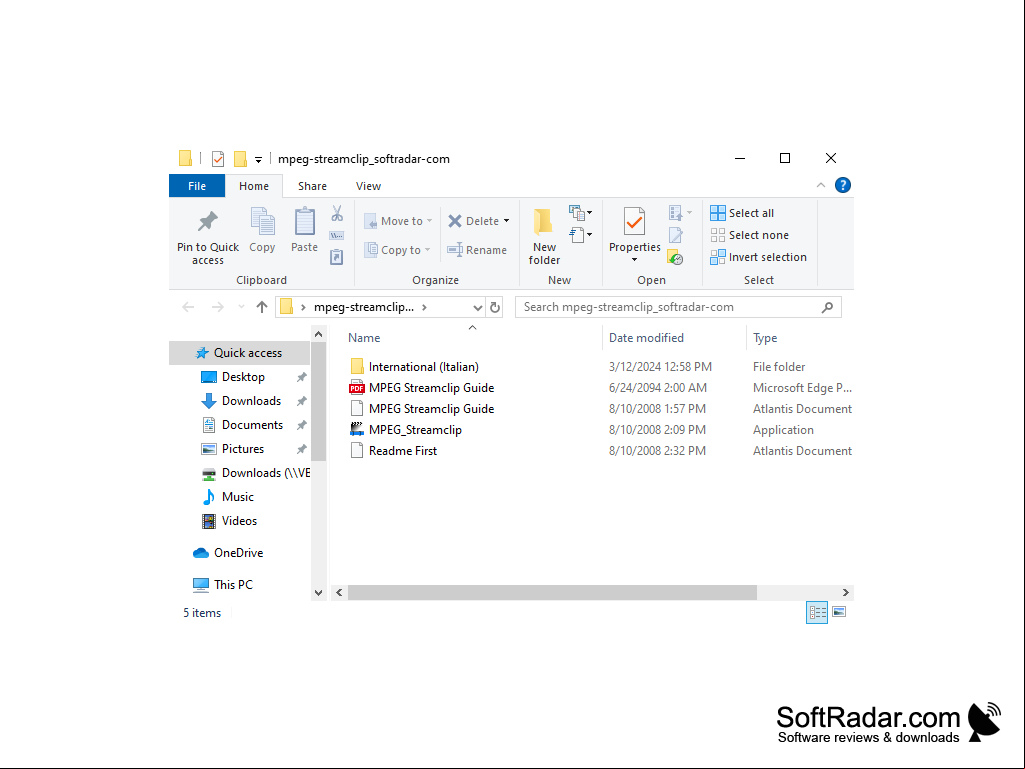Select the Readme First document
The width and height of the screenshot is (1025, 769).
click(403, 451)
